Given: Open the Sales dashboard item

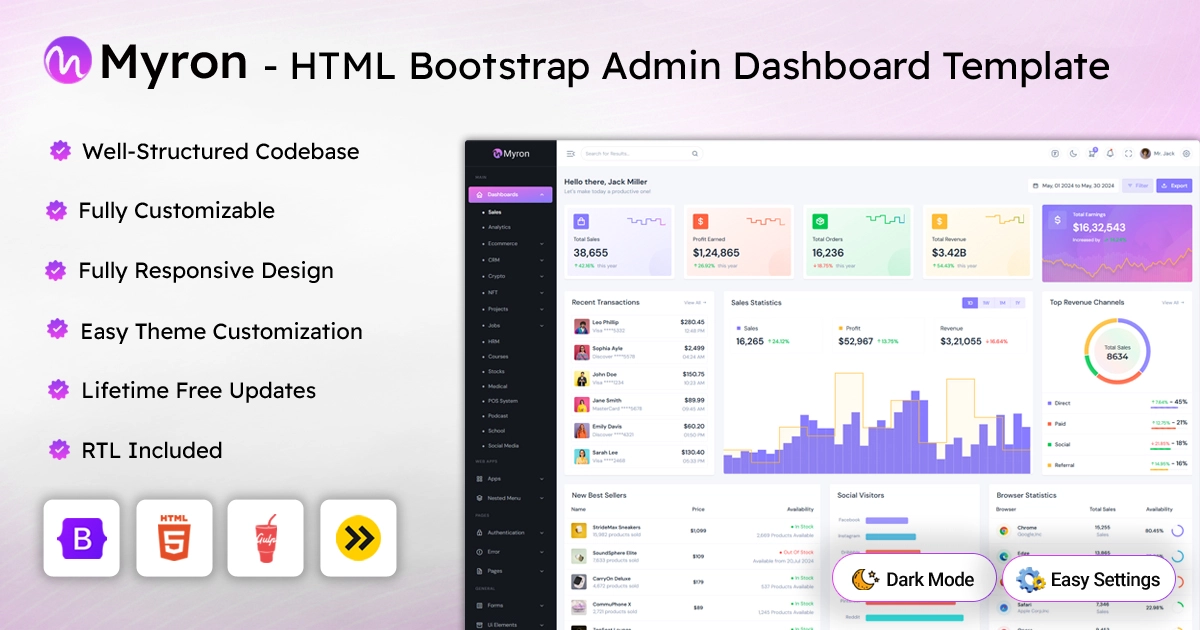Looking at the screenshot, I should [x=495, y=212].
